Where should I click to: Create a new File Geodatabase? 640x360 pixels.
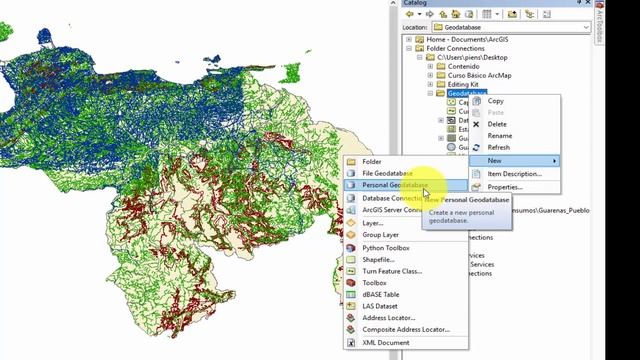point(406,173)
